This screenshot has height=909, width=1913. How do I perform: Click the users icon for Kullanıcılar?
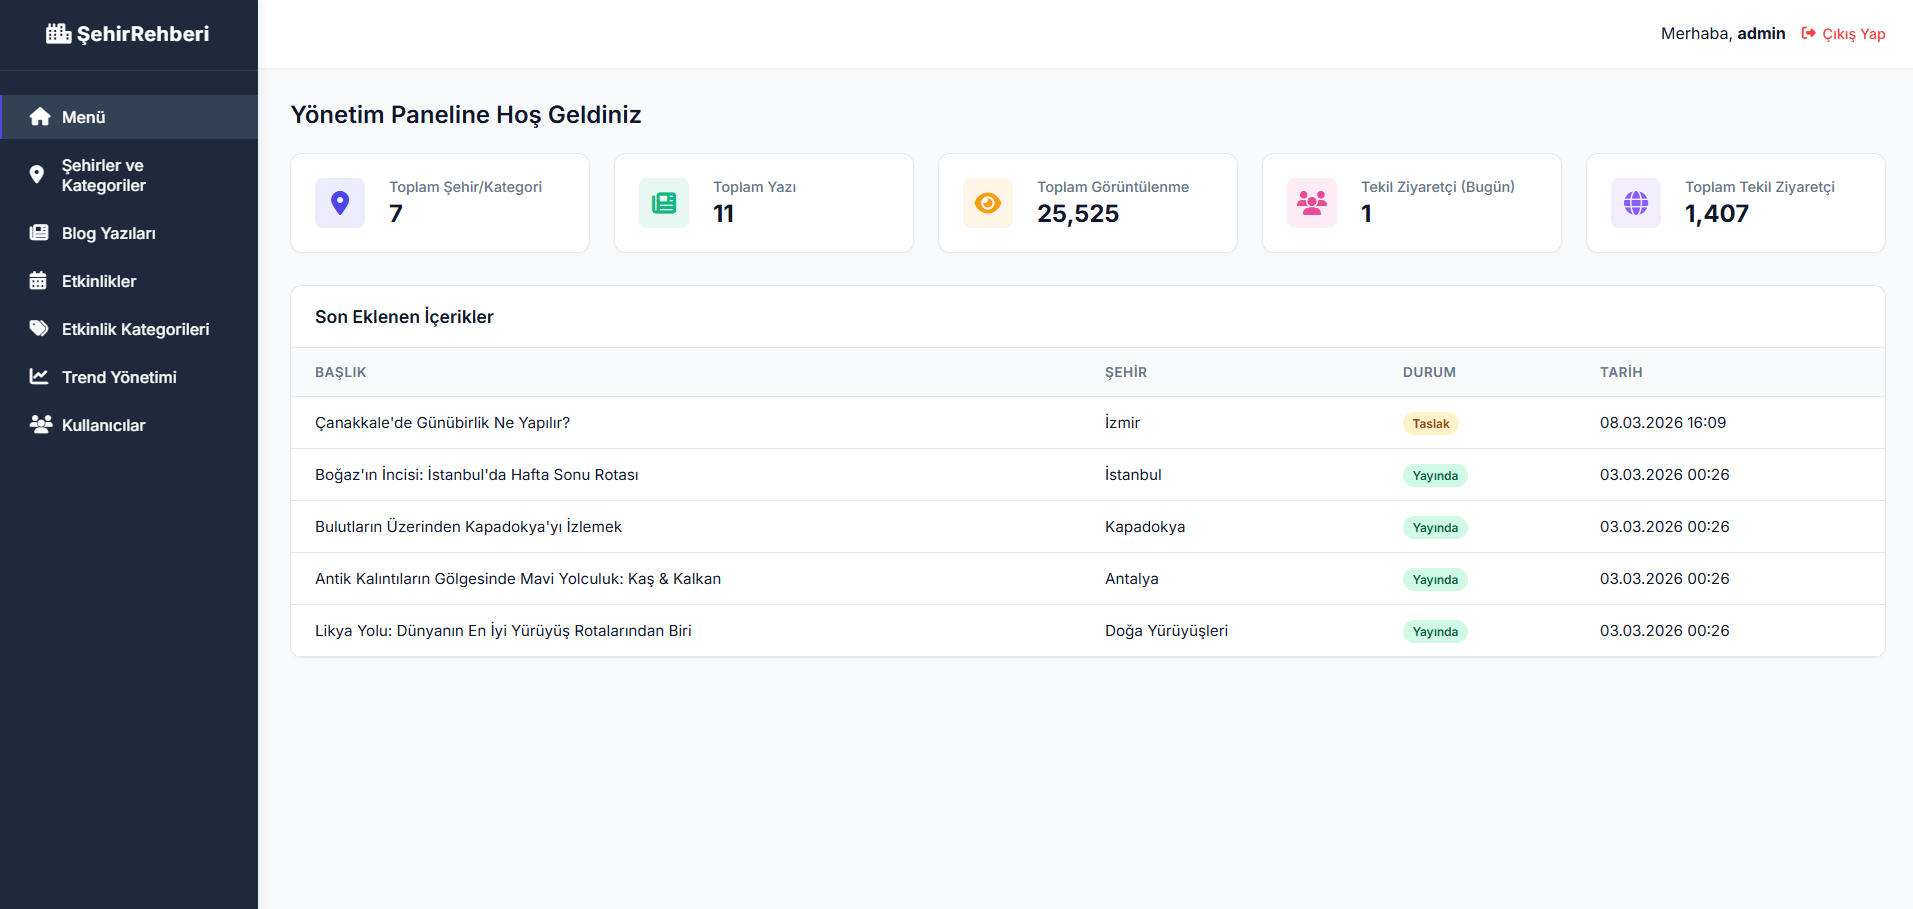pyautogui.click(x=40, y=425)
